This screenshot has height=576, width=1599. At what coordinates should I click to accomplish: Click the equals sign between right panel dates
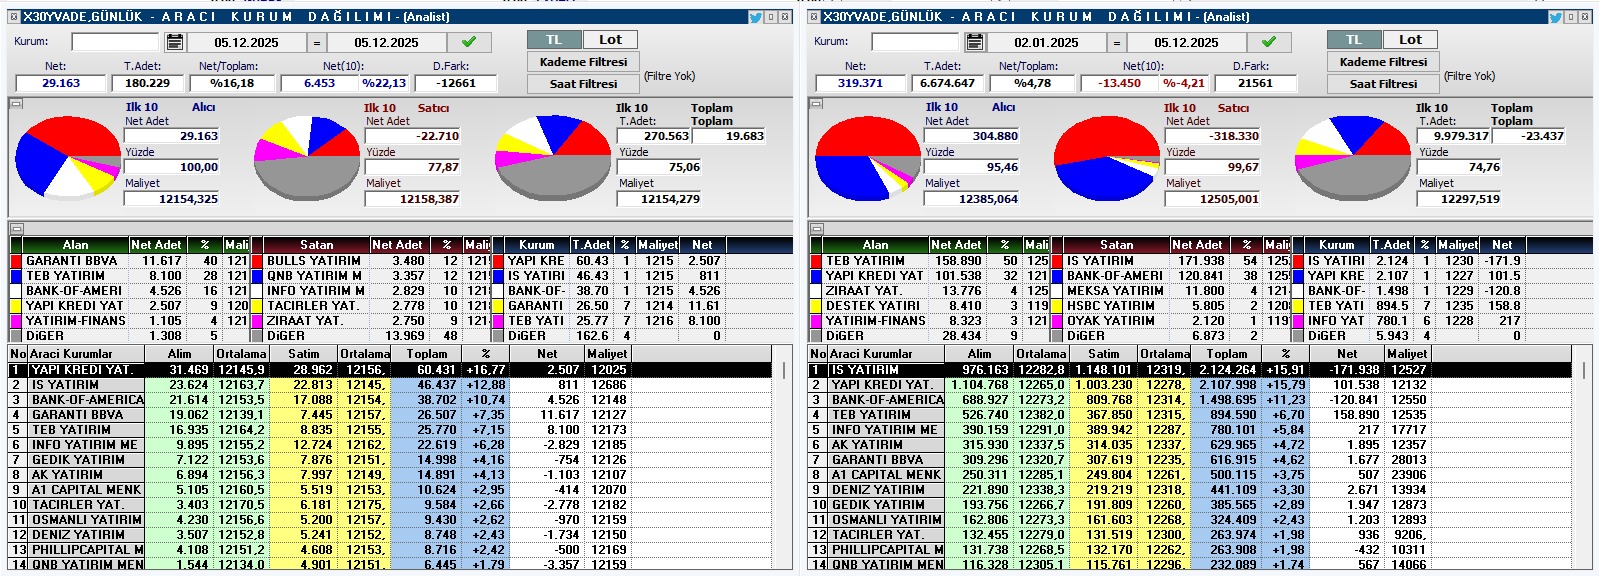1117,42
